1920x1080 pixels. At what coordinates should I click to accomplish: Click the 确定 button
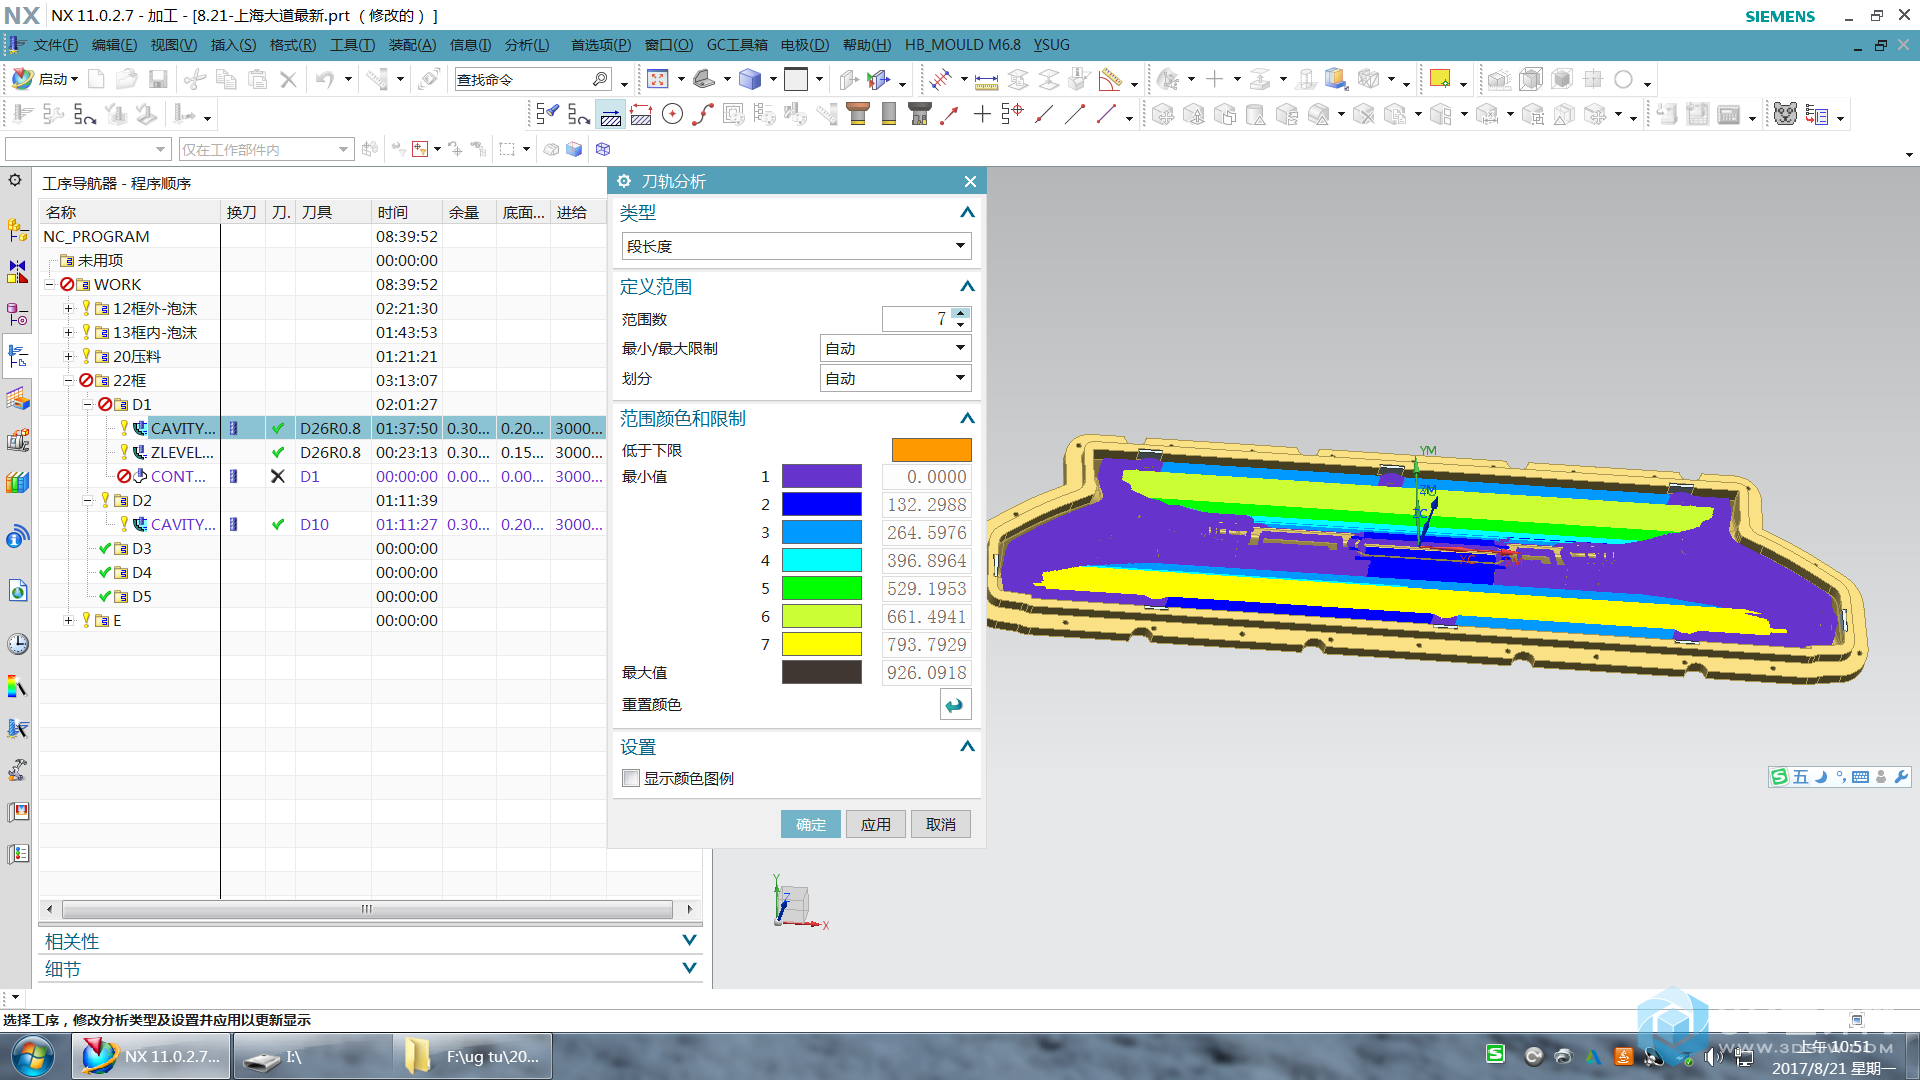click(x=811, y=824)
